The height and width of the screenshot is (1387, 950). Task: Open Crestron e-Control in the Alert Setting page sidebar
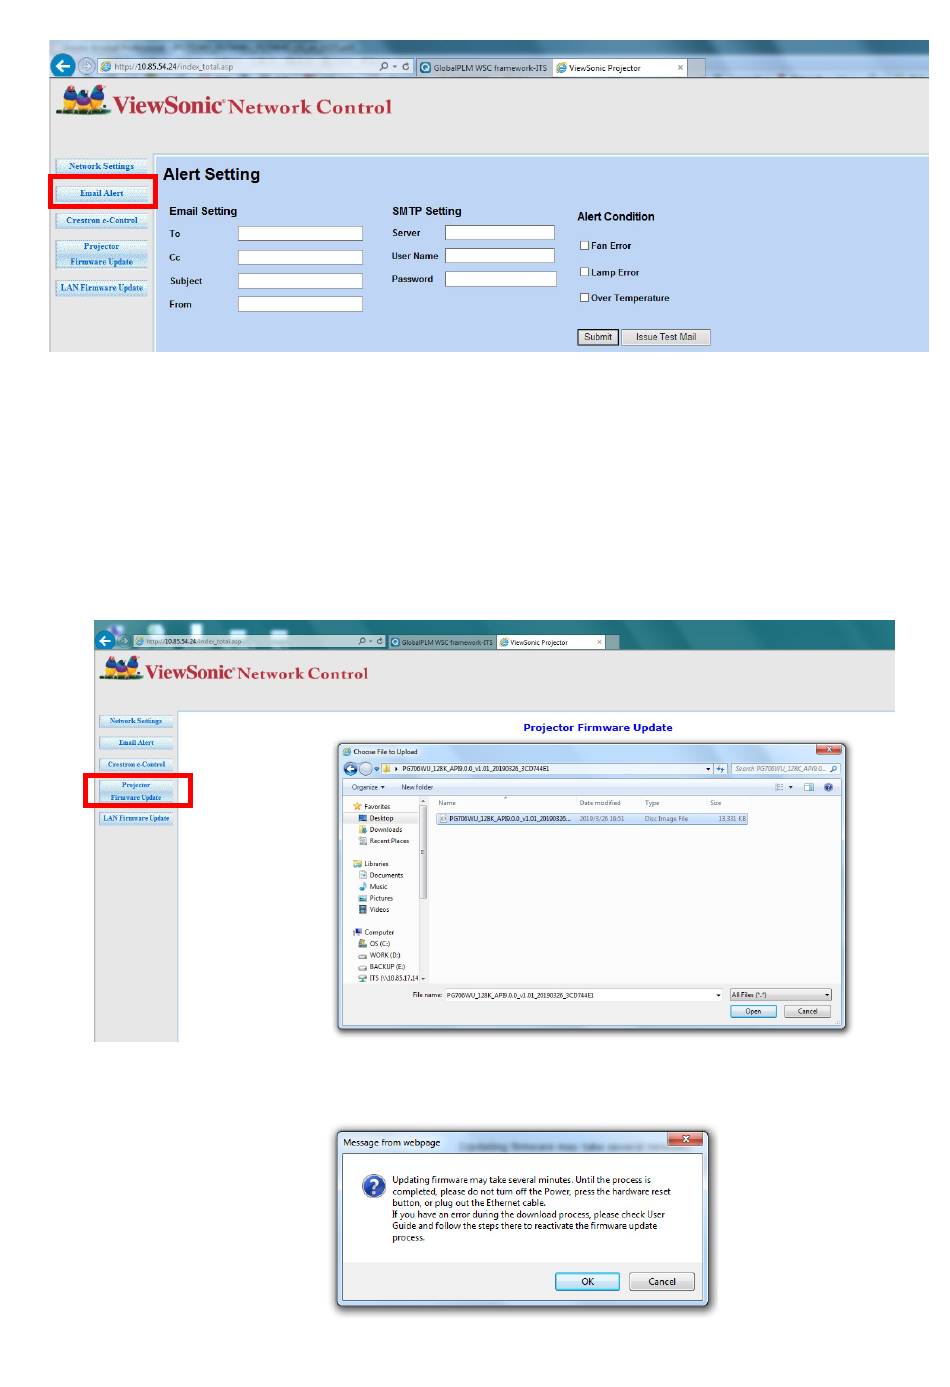(102, 220)
